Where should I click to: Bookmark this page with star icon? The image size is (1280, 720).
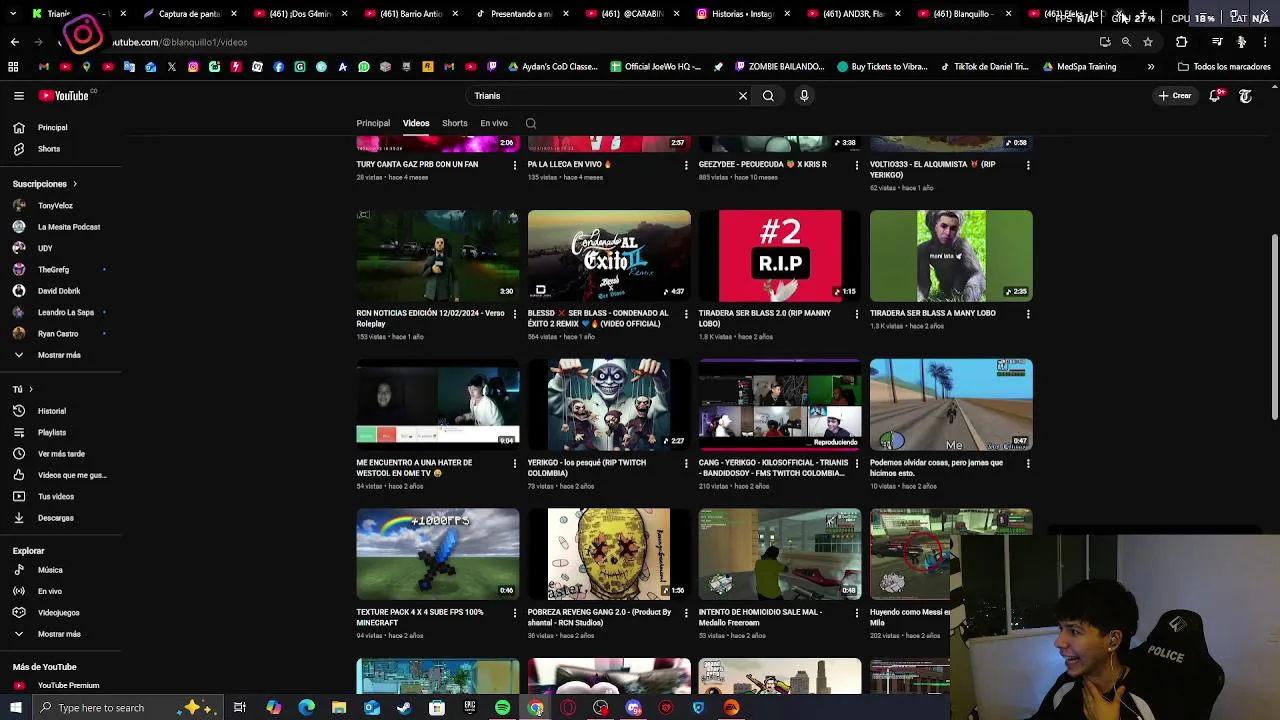coord(1148,42)
